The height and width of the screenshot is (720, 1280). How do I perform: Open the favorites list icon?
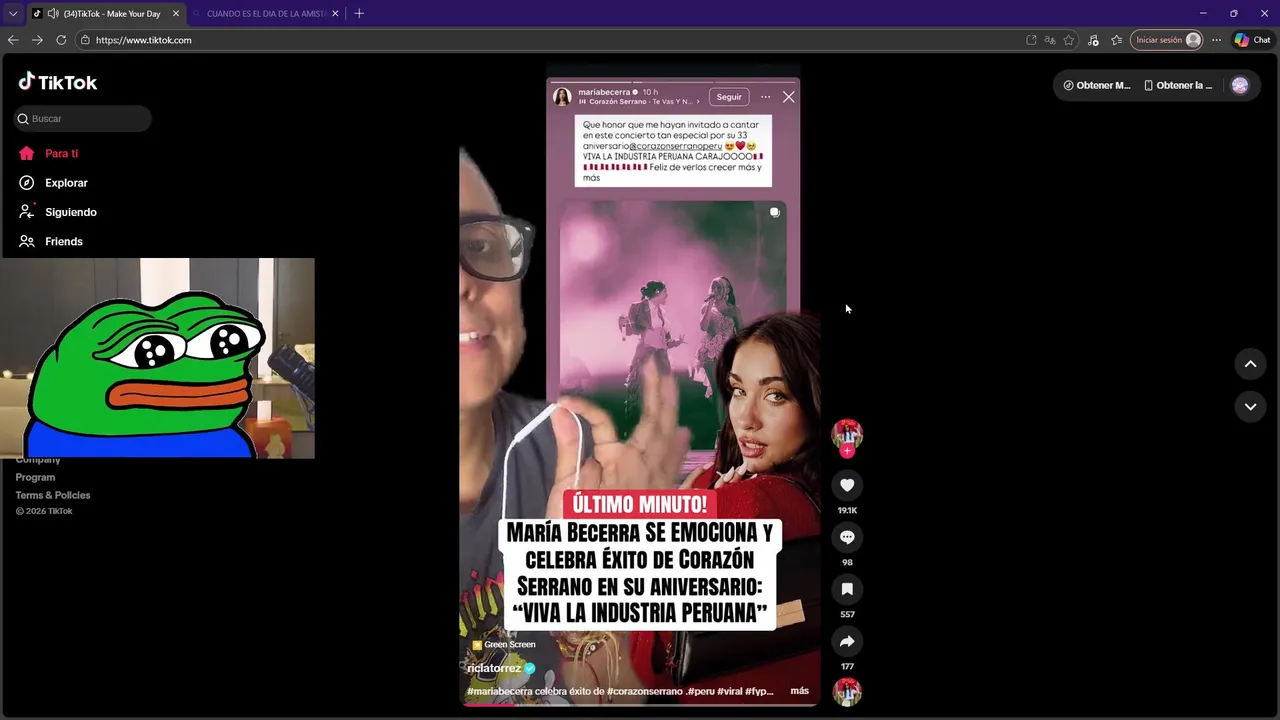pyautogui.click(x=1117, y=40)
